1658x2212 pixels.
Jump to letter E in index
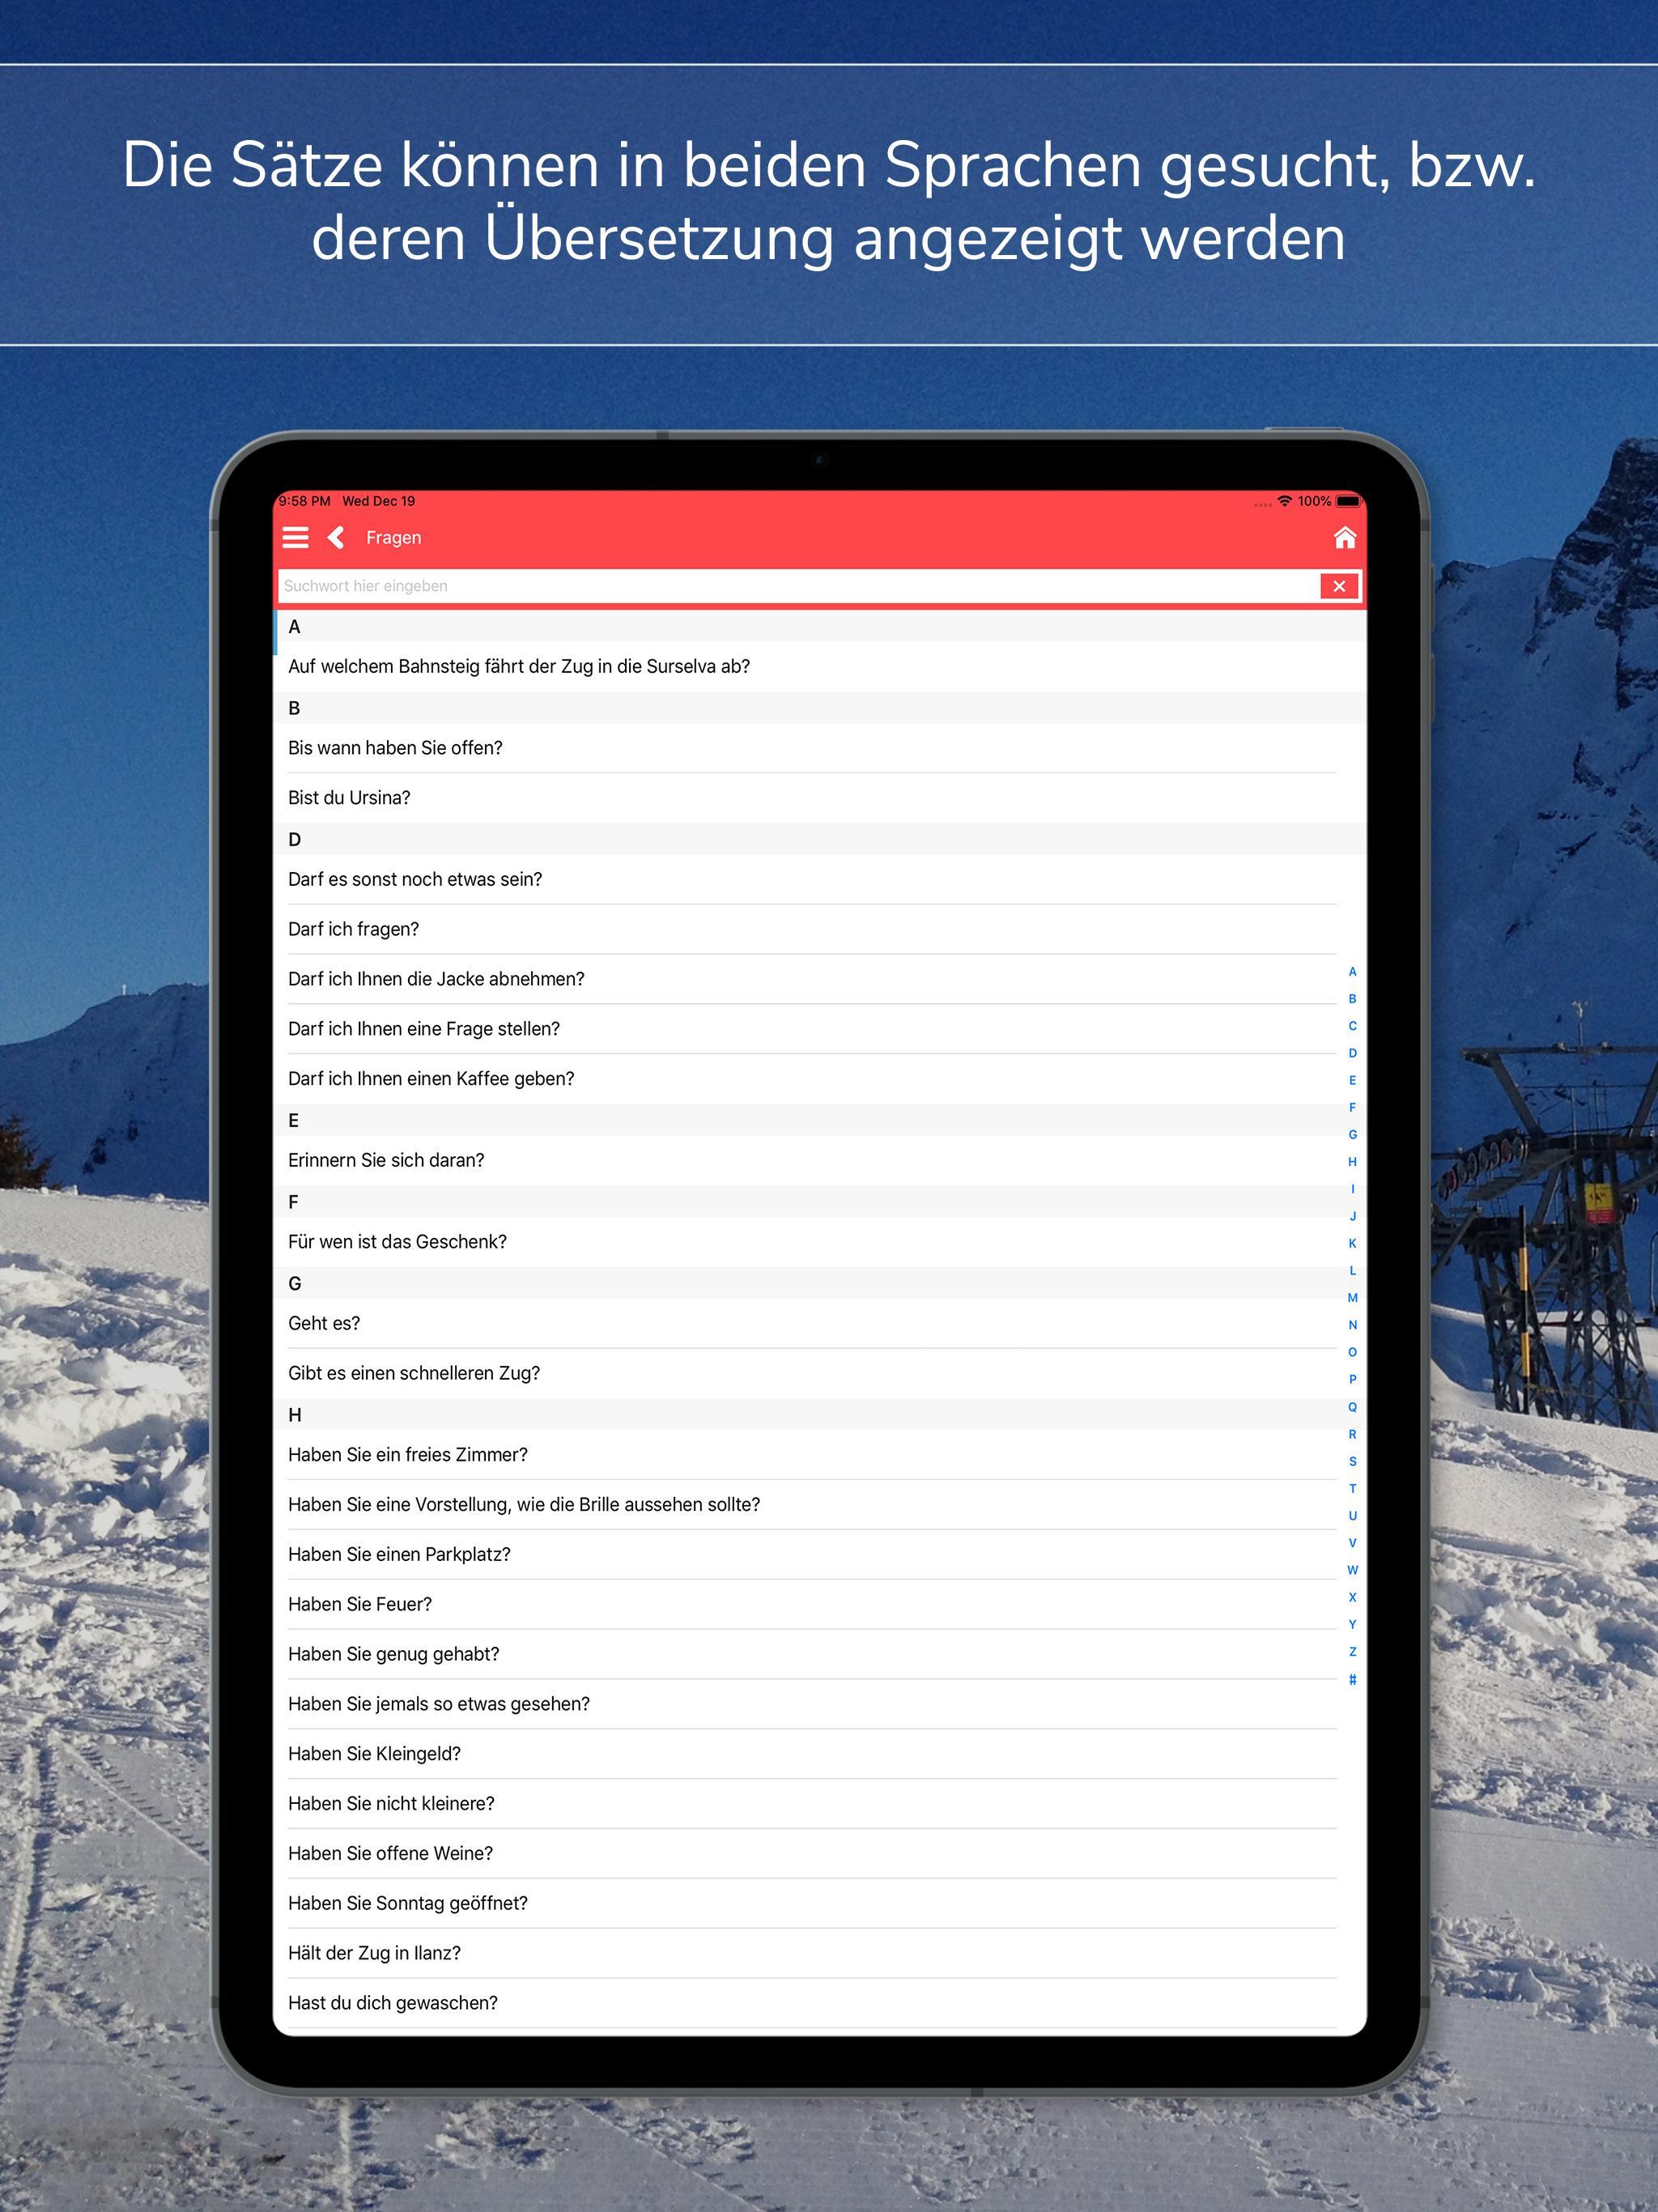pos(1352,1081)
